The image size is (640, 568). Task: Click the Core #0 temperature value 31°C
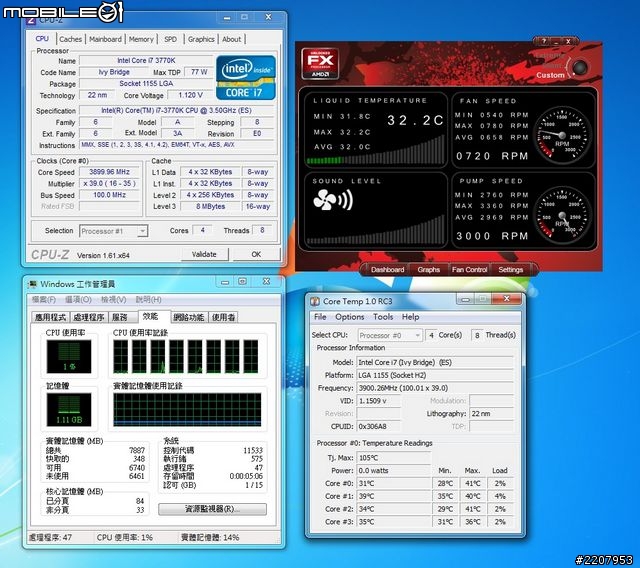tap(393, 484)
